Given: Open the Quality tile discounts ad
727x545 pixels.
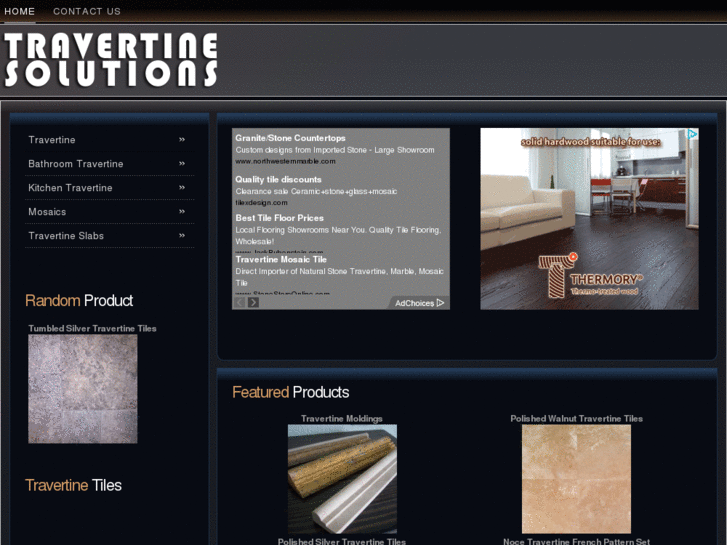Looking at the screenshot, I should pos(278,180).
